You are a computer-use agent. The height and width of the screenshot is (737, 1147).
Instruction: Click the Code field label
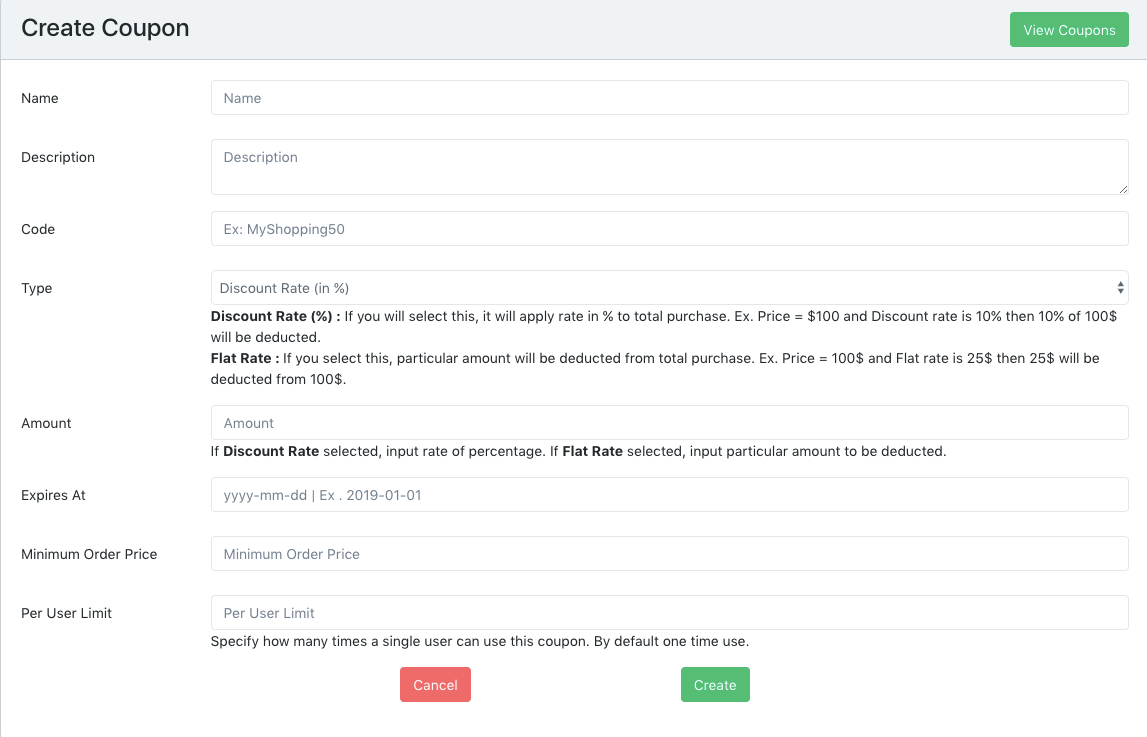coord(38,229)
